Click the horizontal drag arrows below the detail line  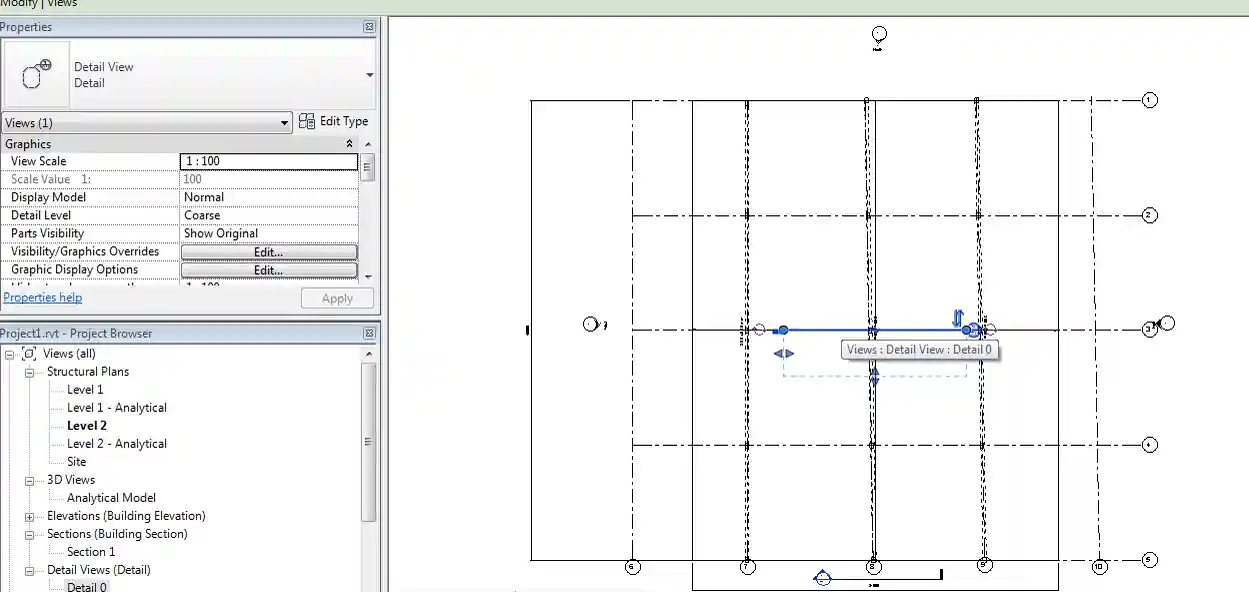click(784, 353)
